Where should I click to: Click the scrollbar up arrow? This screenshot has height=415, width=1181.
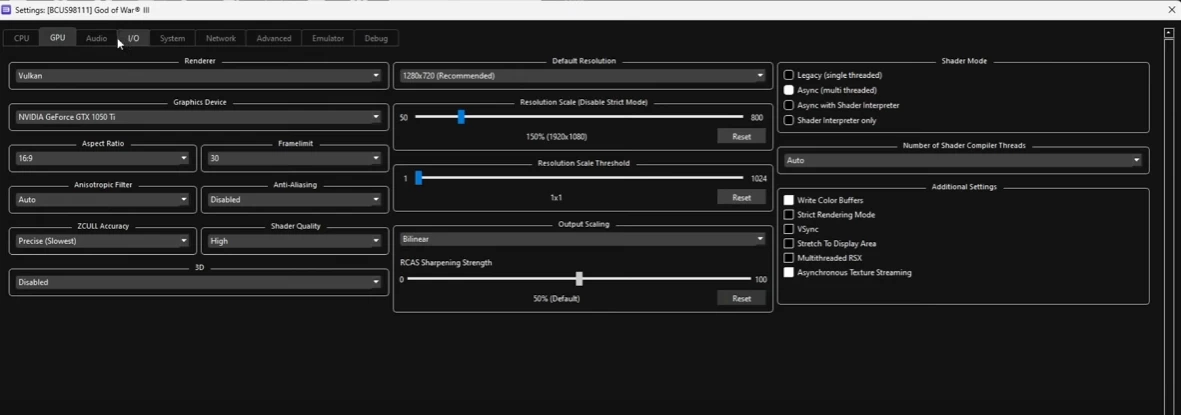(1168, 33)
